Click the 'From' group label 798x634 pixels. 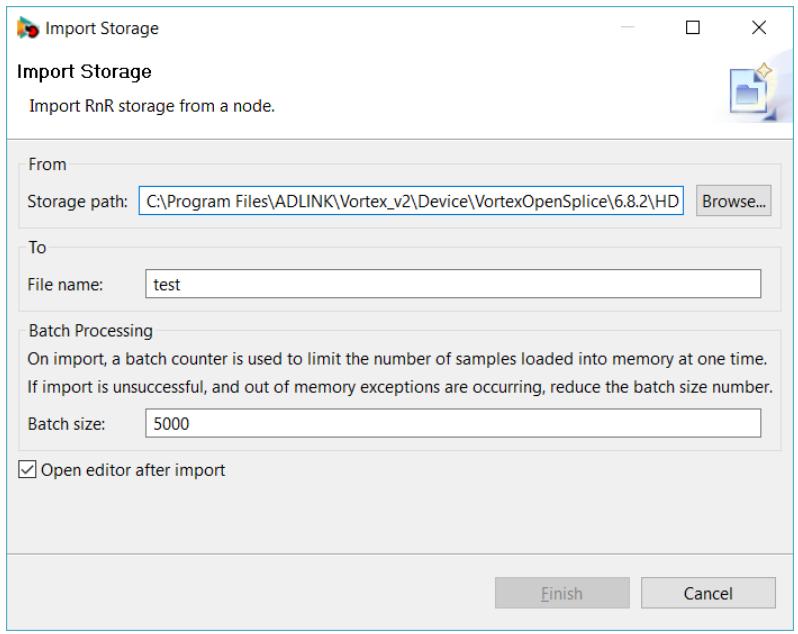pos(47,164)
